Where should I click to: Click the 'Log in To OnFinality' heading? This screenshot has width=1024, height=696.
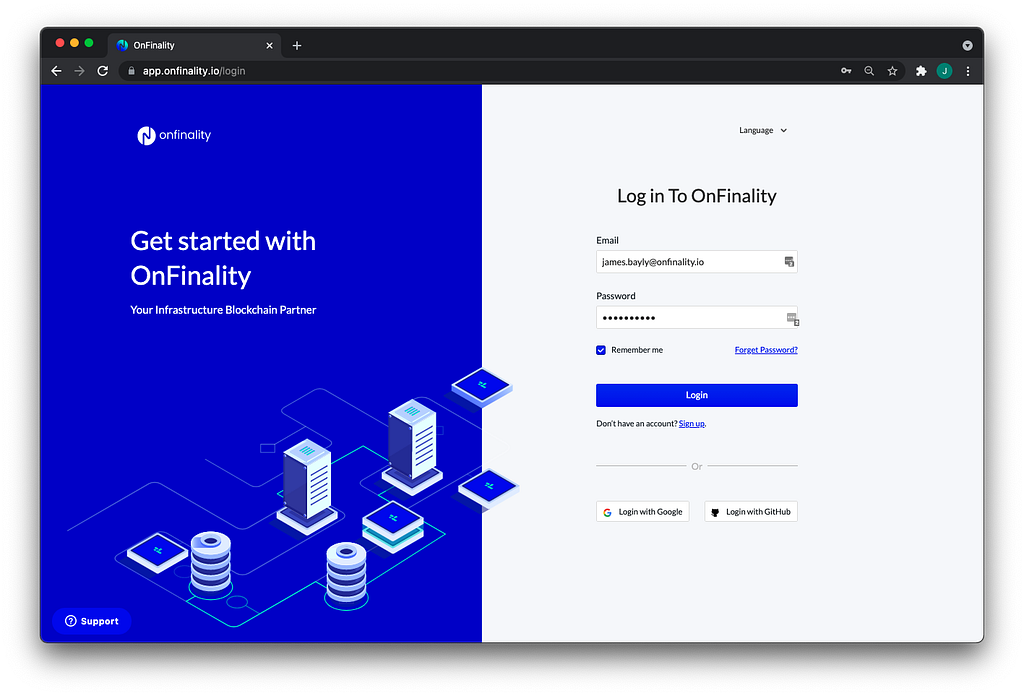tap(697, 196)
